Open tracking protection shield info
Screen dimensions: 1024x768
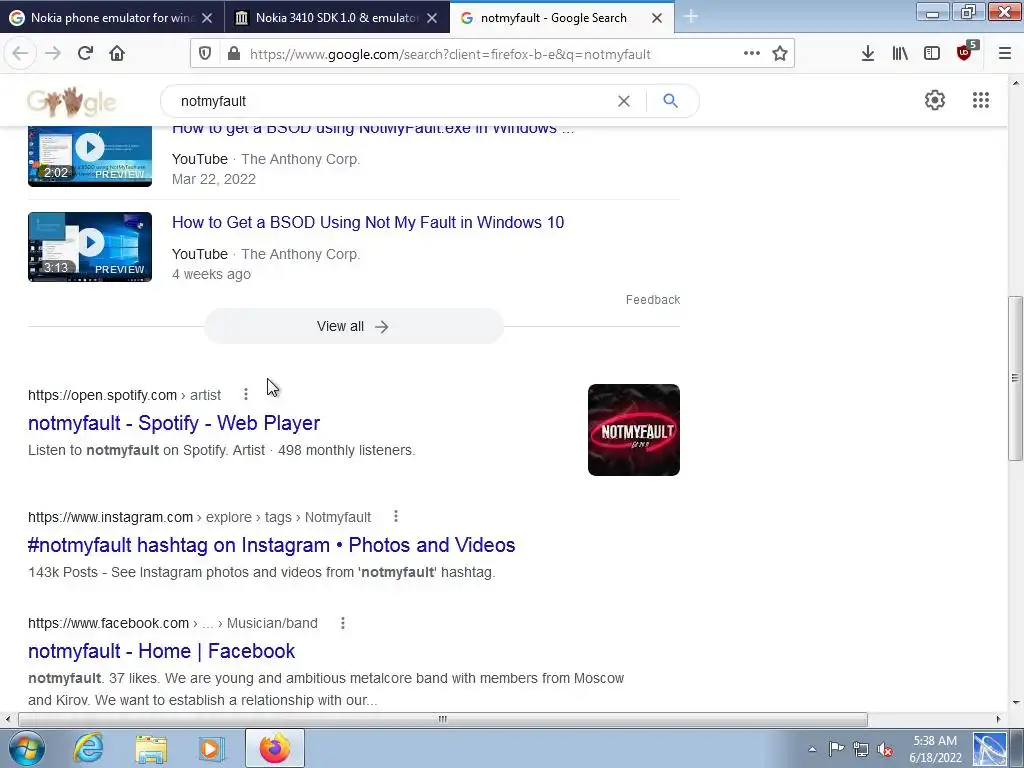click(x=205, y=54)
